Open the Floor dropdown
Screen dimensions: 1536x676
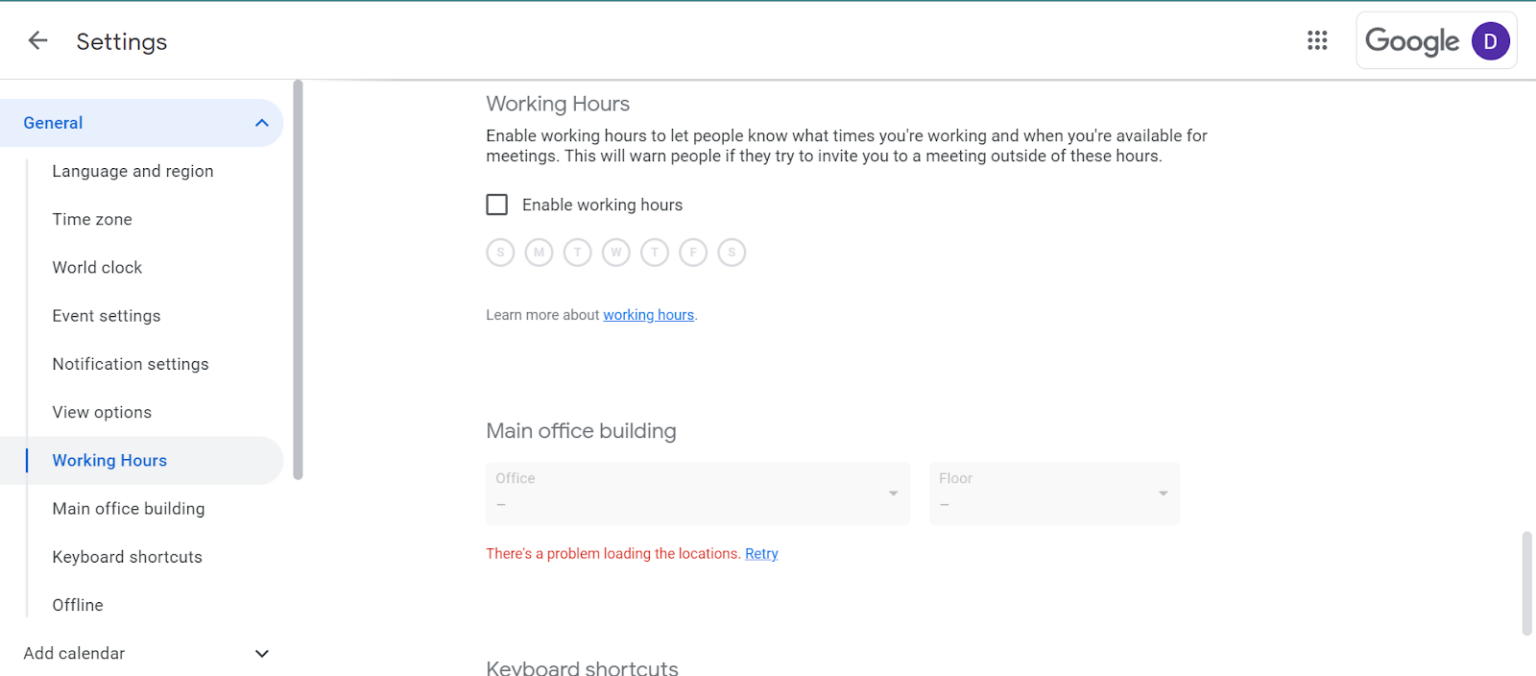[x=1054, y=493]
